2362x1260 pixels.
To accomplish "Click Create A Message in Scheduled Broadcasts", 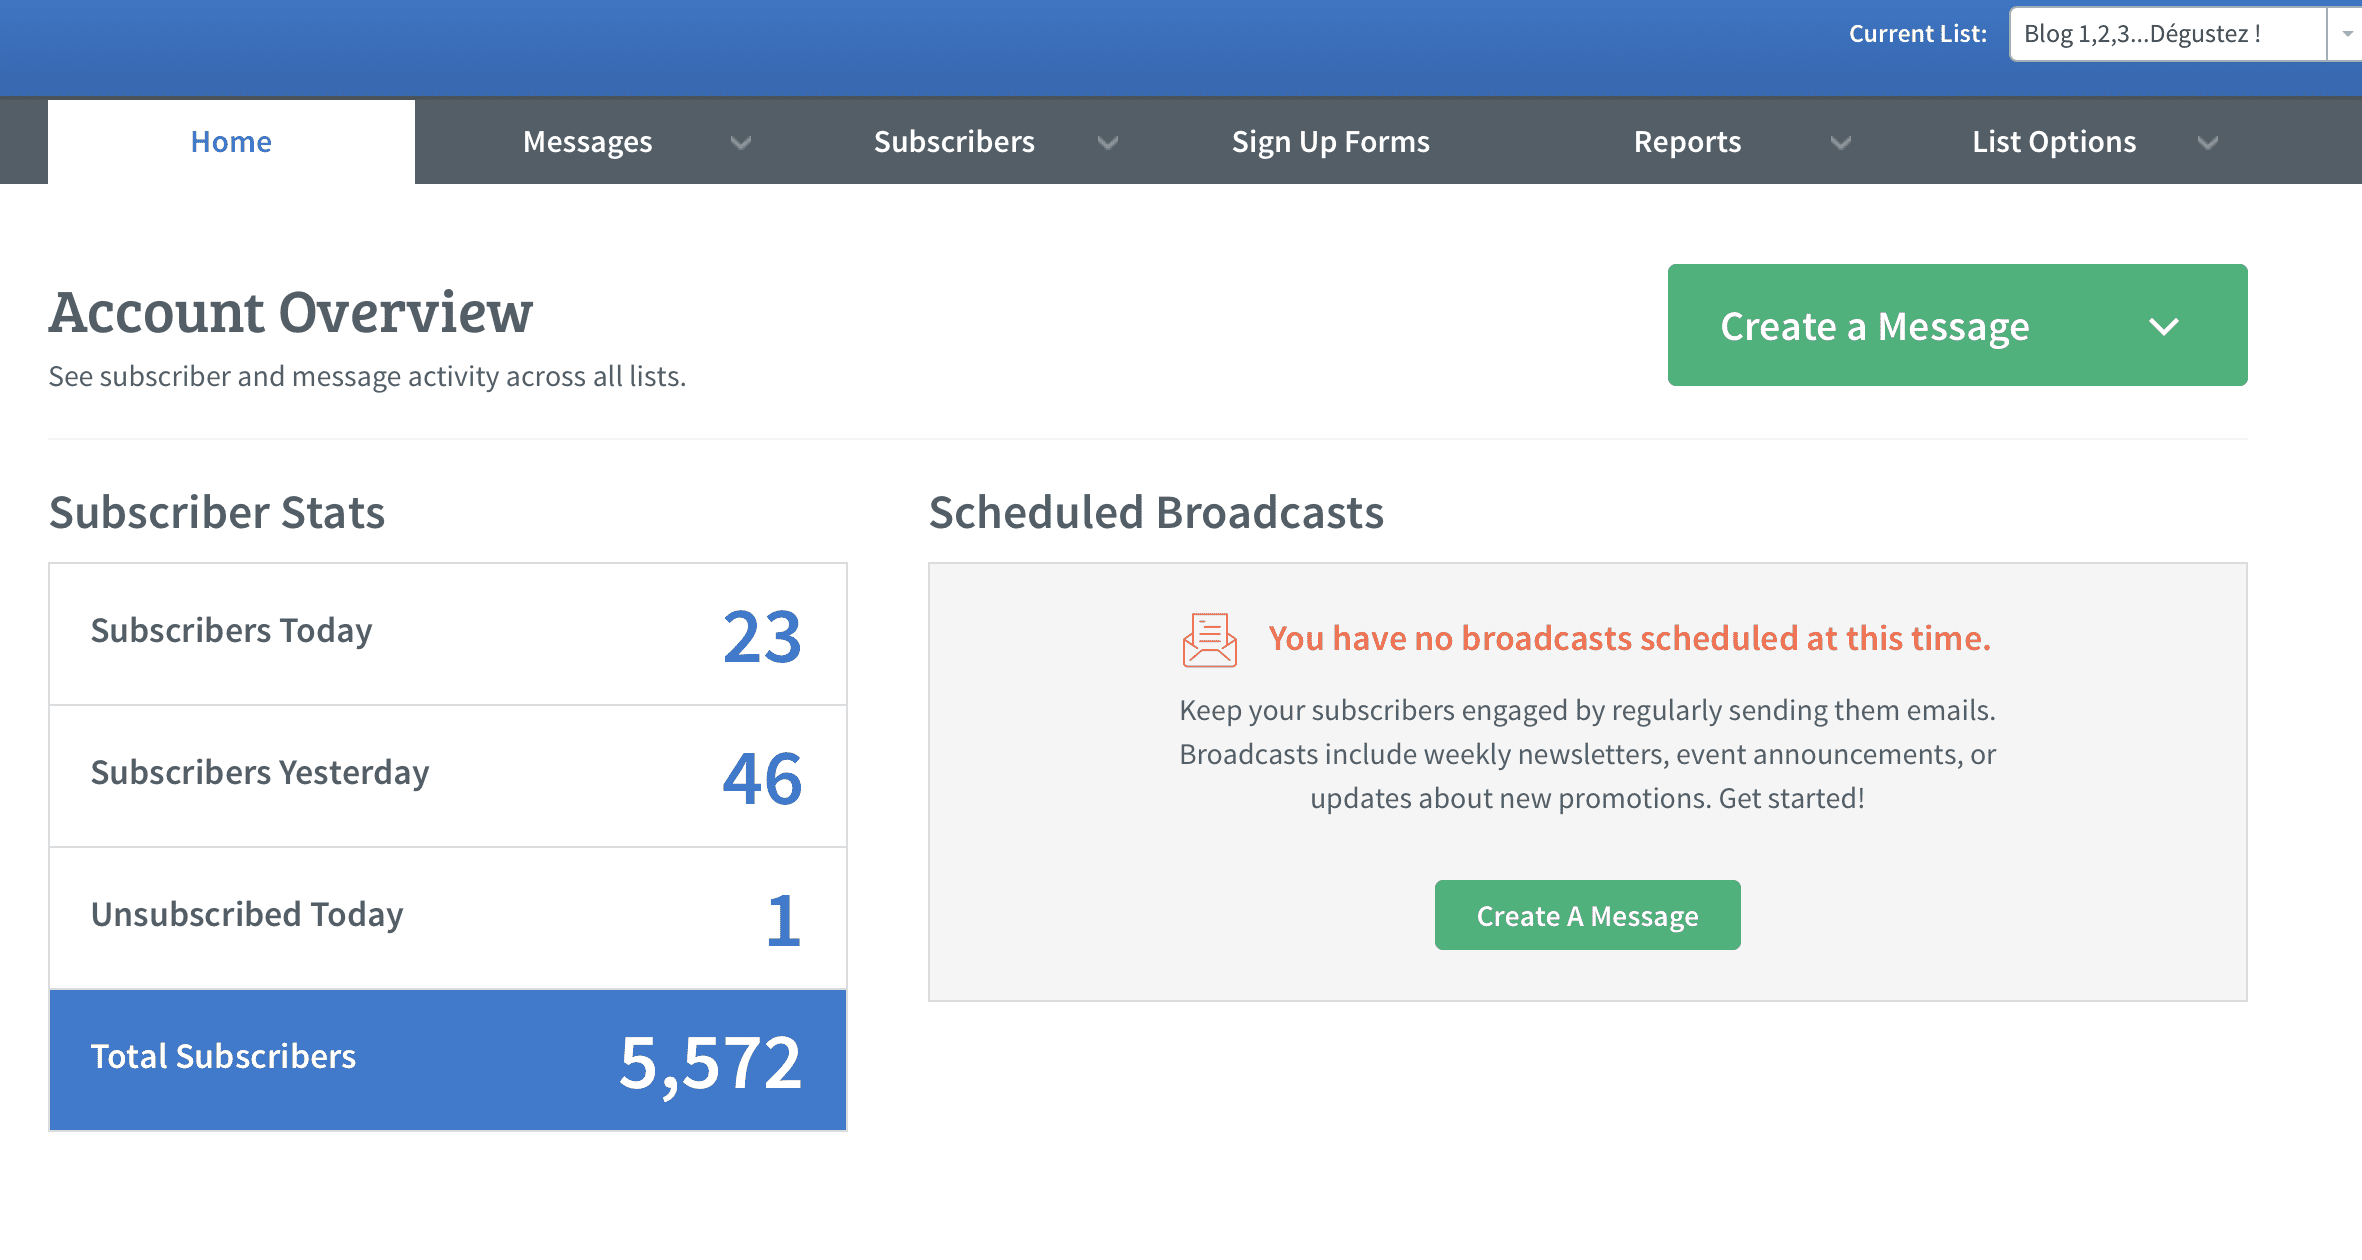I will tap(1587, 916).
